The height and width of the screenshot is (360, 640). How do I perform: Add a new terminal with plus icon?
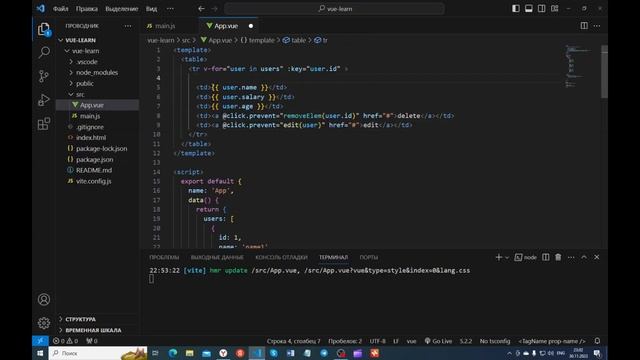coord(498,257)
